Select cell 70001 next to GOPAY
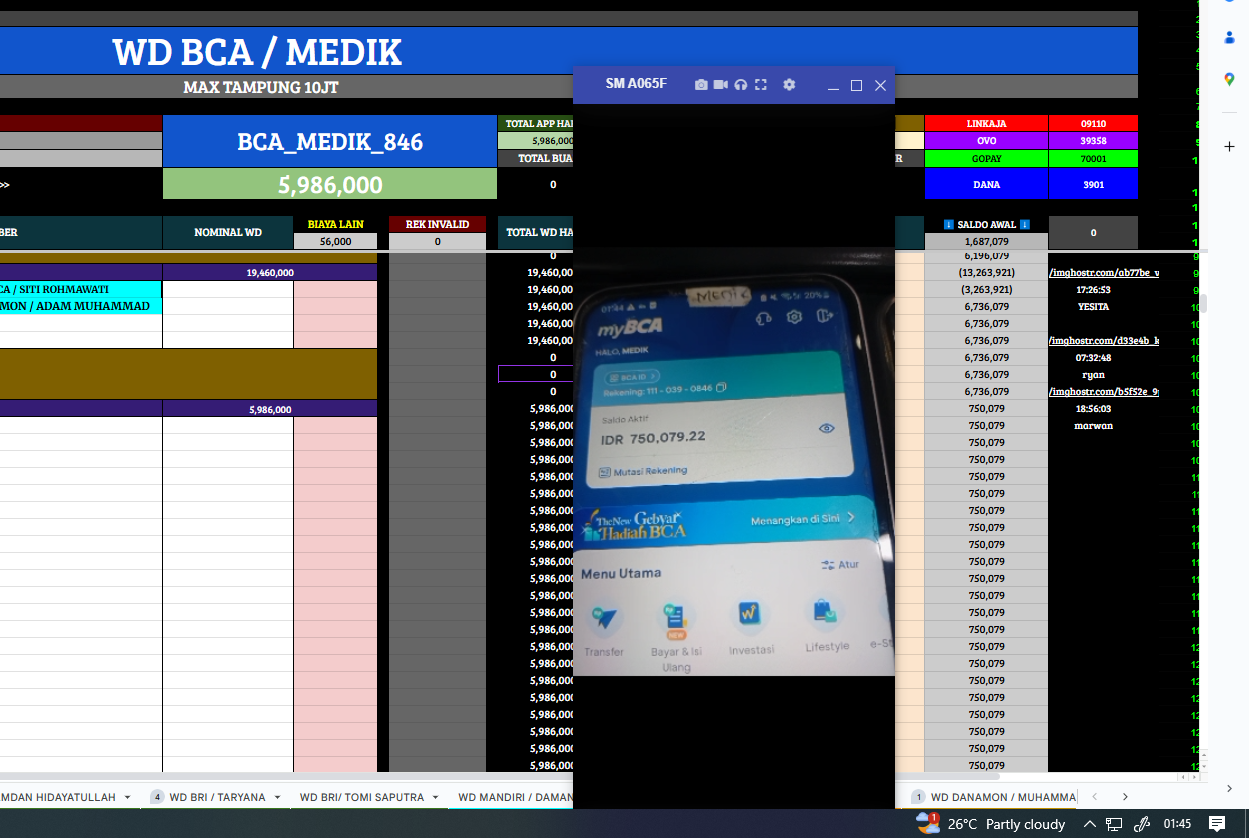 pyautogui.click(x=1093, y=158)
